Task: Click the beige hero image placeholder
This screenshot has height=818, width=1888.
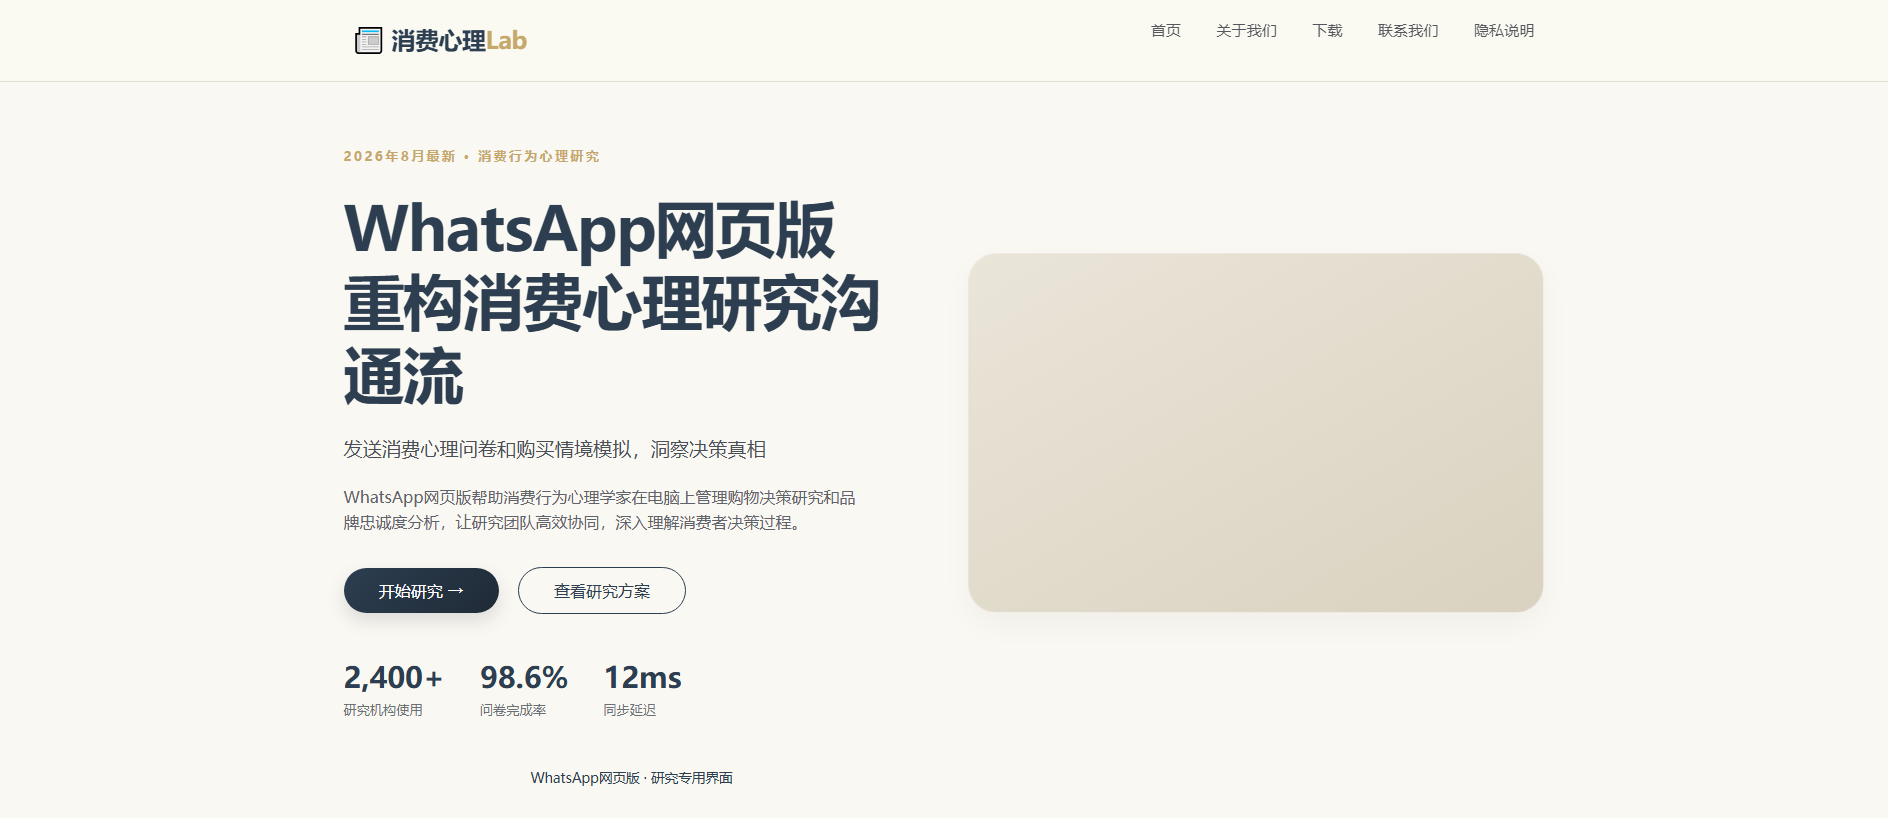Action: tap(1255, 432)
